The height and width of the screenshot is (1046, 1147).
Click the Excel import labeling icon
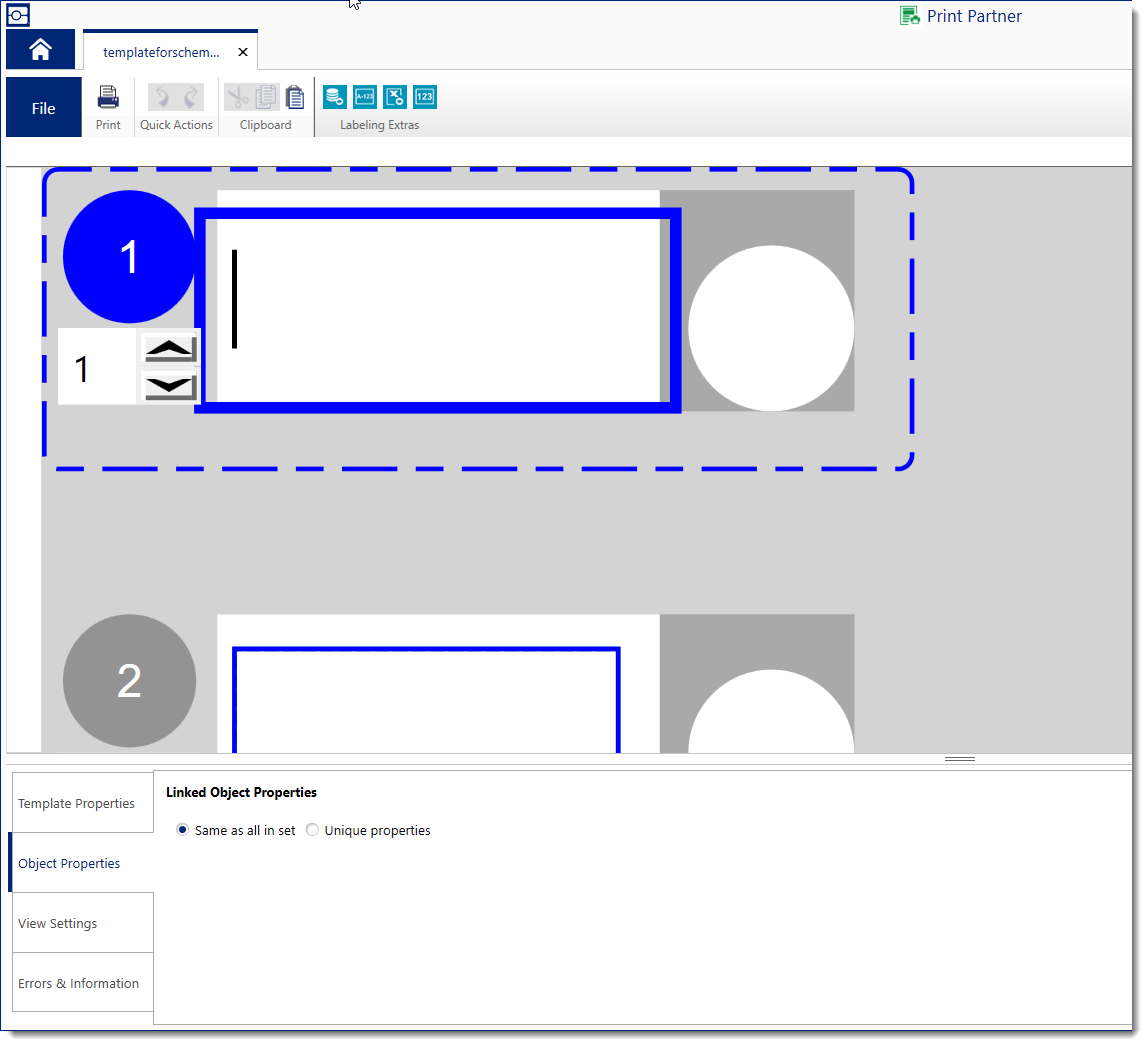point(395,97)
